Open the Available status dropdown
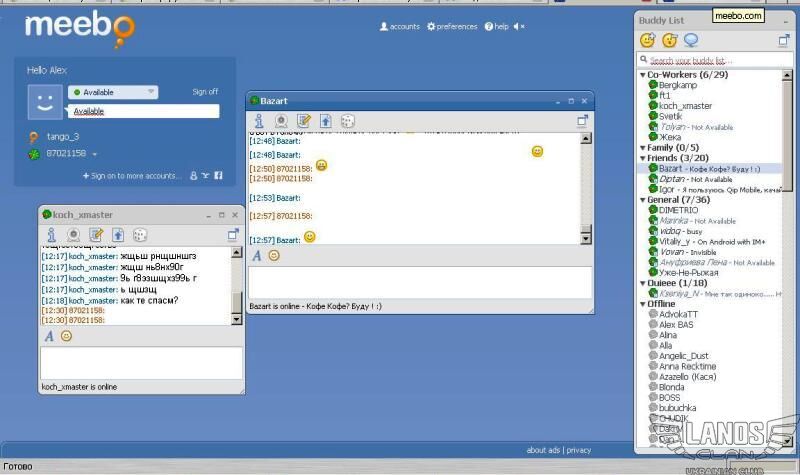This screenshot has height=475, width=800. [x=114, y=92]
